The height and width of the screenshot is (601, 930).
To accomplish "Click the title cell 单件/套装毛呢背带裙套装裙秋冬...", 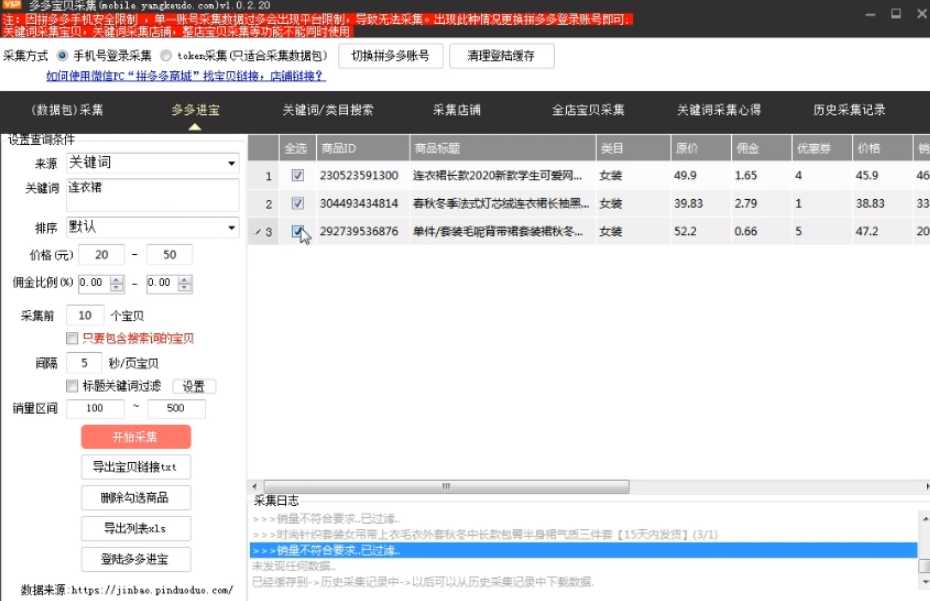I will [x=502, y=231].
